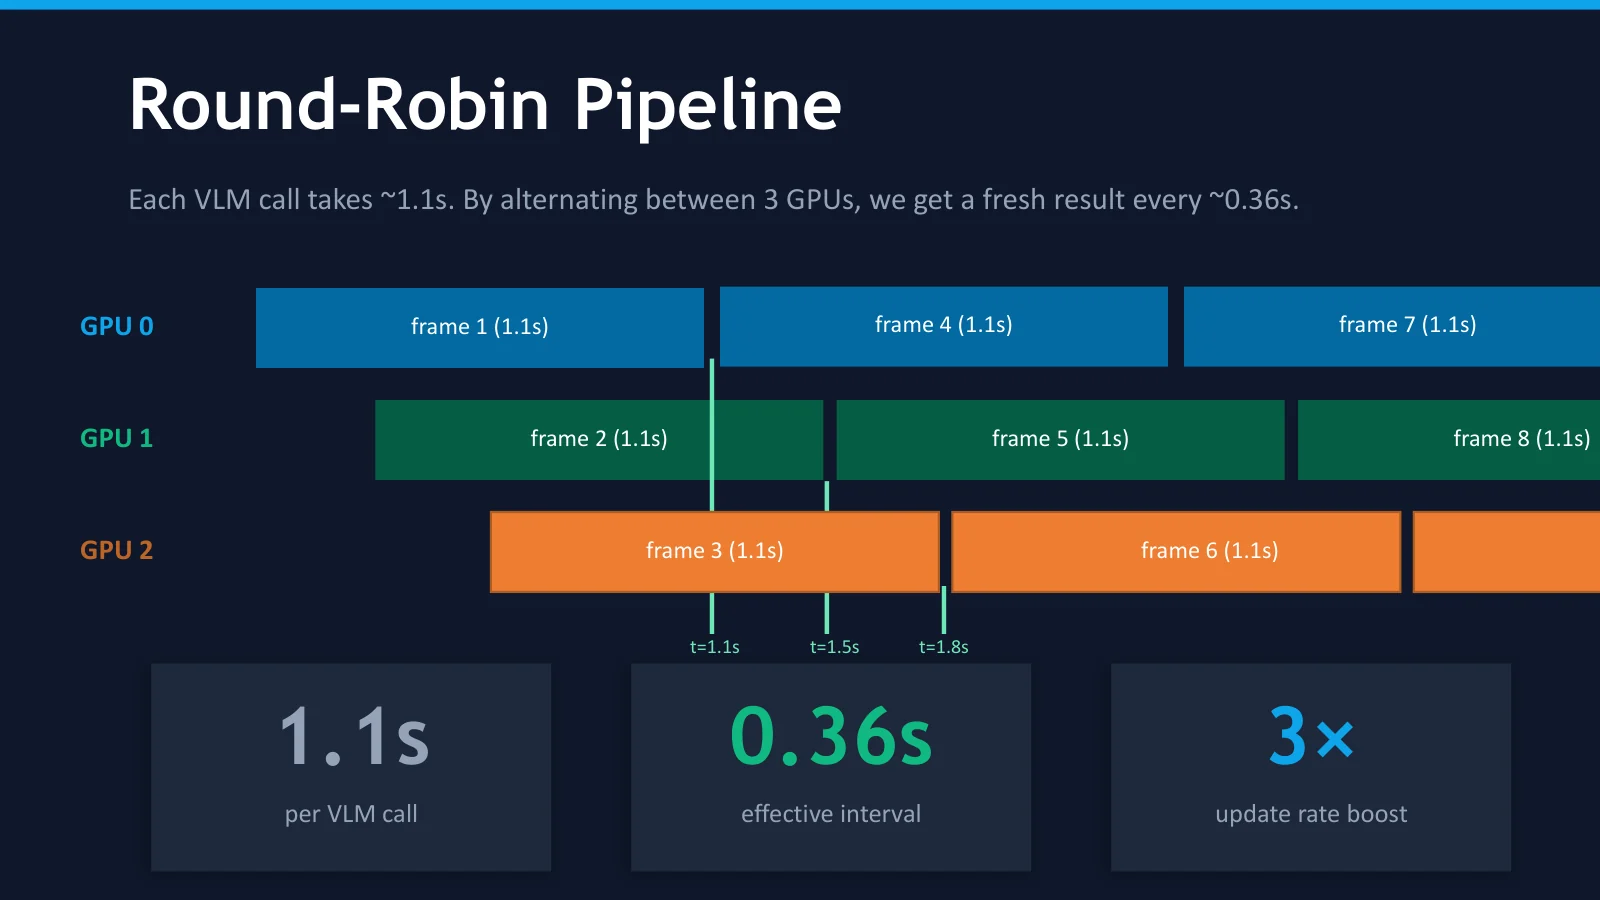Click the 'per VLM call' caption

351,814
